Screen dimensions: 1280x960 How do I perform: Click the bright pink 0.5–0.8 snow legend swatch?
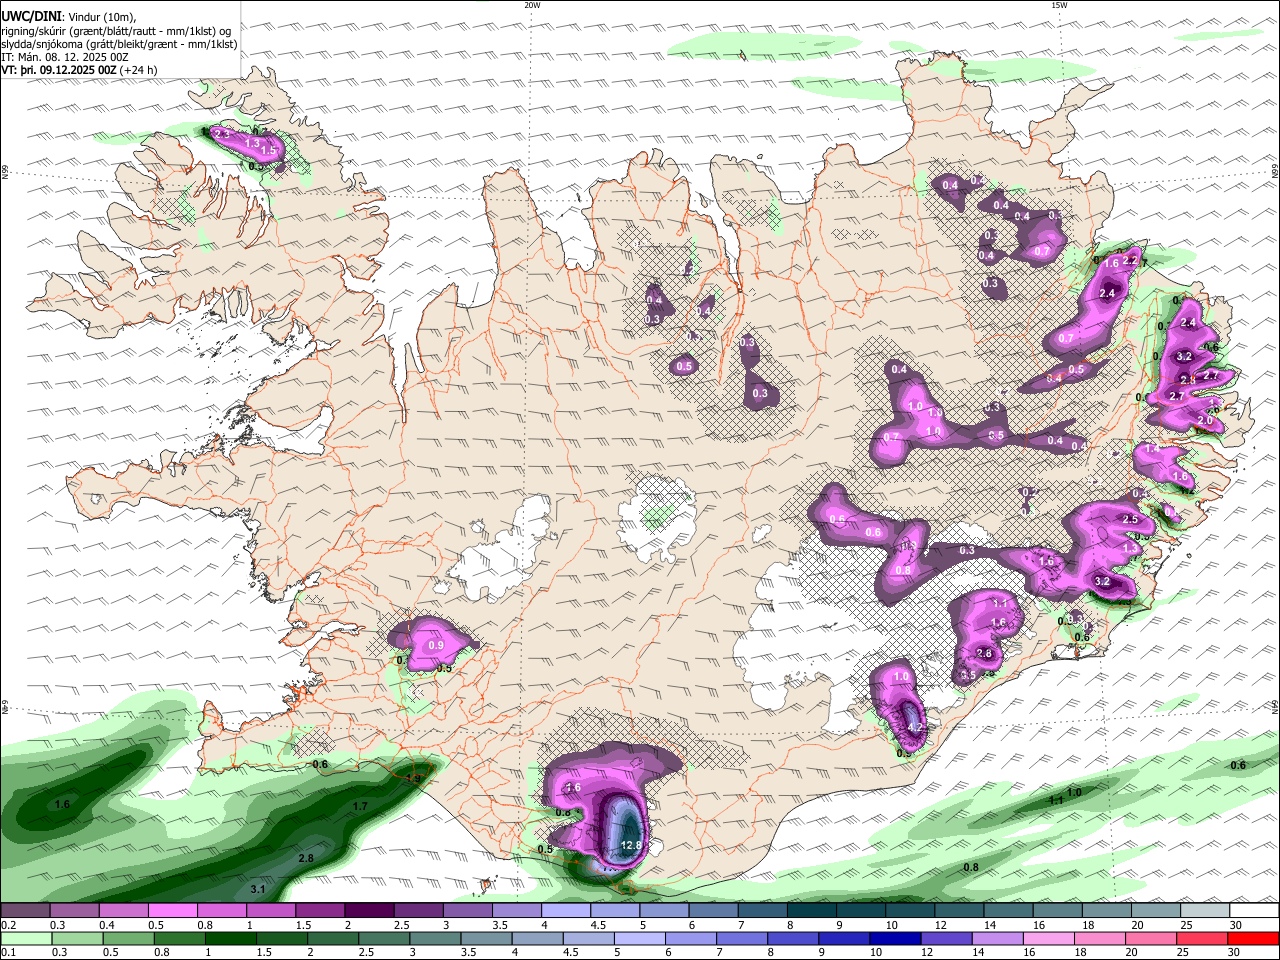(x=173, y=911)
